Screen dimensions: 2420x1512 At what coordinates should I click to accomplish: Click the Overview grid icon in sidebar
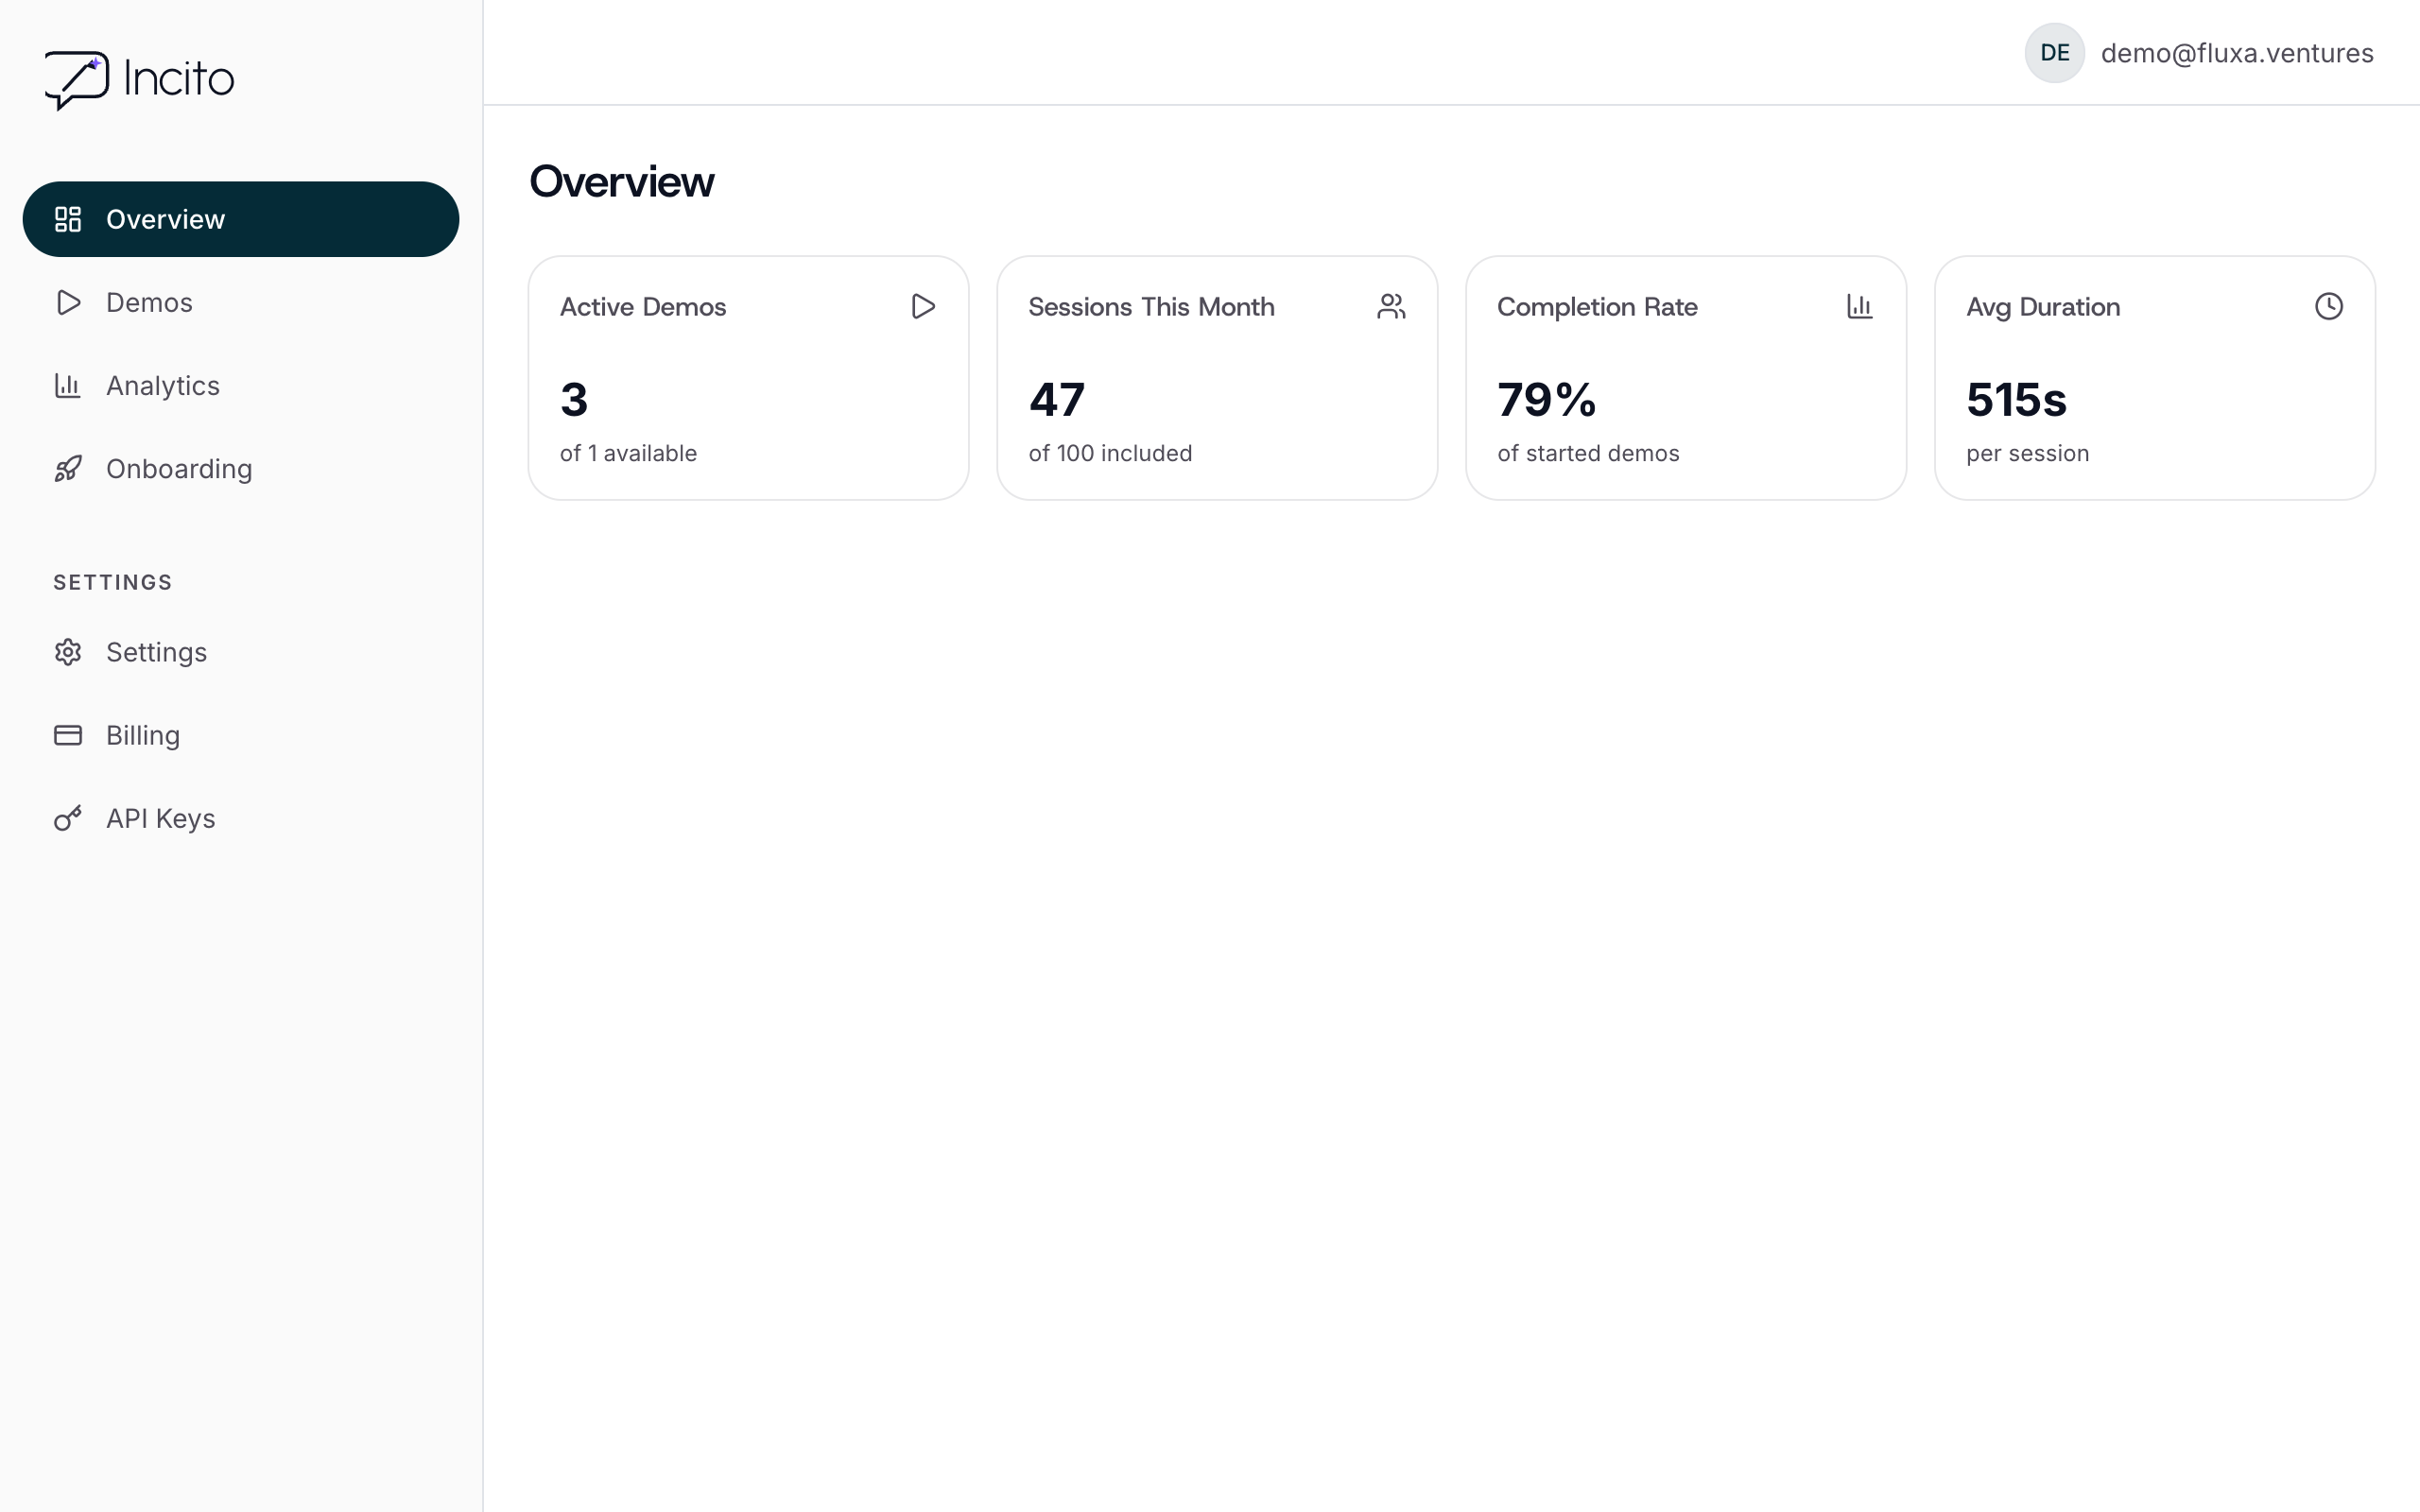[68, 219]
